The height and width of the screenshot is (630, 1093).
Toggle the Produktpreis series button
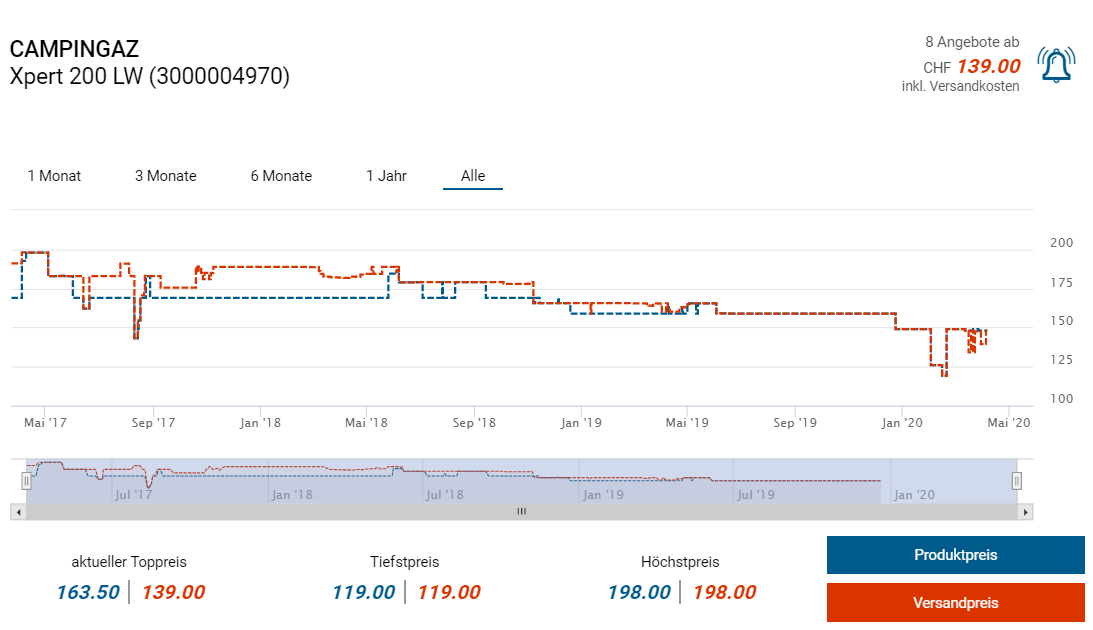pyautogui.click(x=955, y=555)
